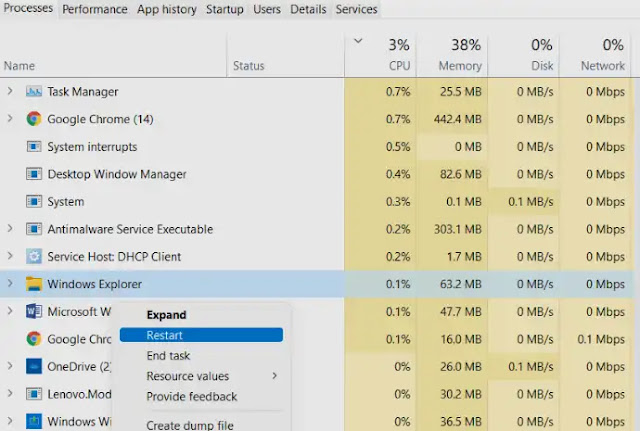Click the Windows Explorer folder icon
Screen dimensions: 640x431
(x=34, y=284)
